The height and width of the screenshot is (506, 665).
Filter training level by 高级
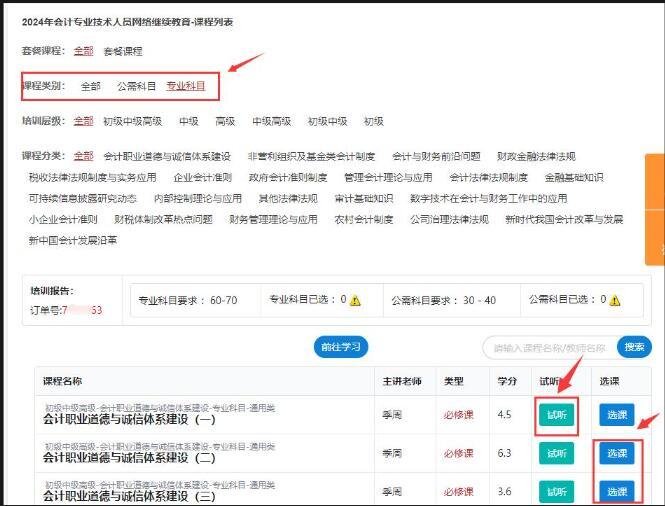click(225, 121)
